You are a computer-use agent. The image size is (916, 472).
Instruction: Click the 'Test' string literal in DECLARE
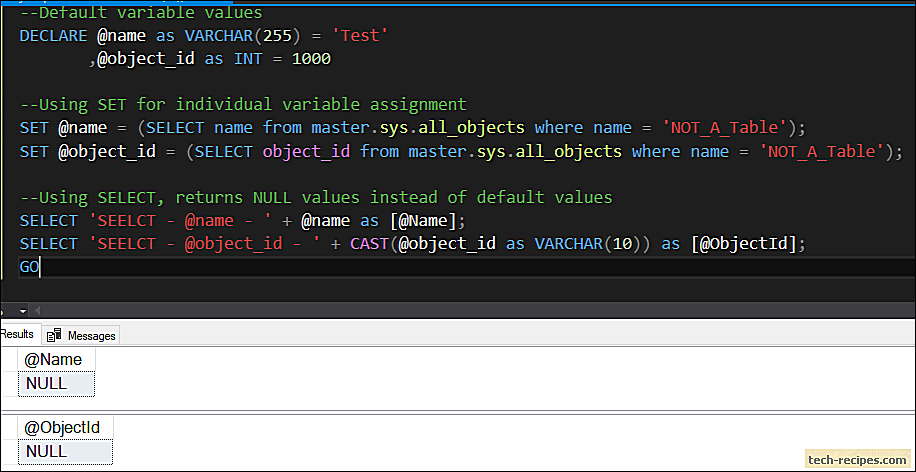360,36
